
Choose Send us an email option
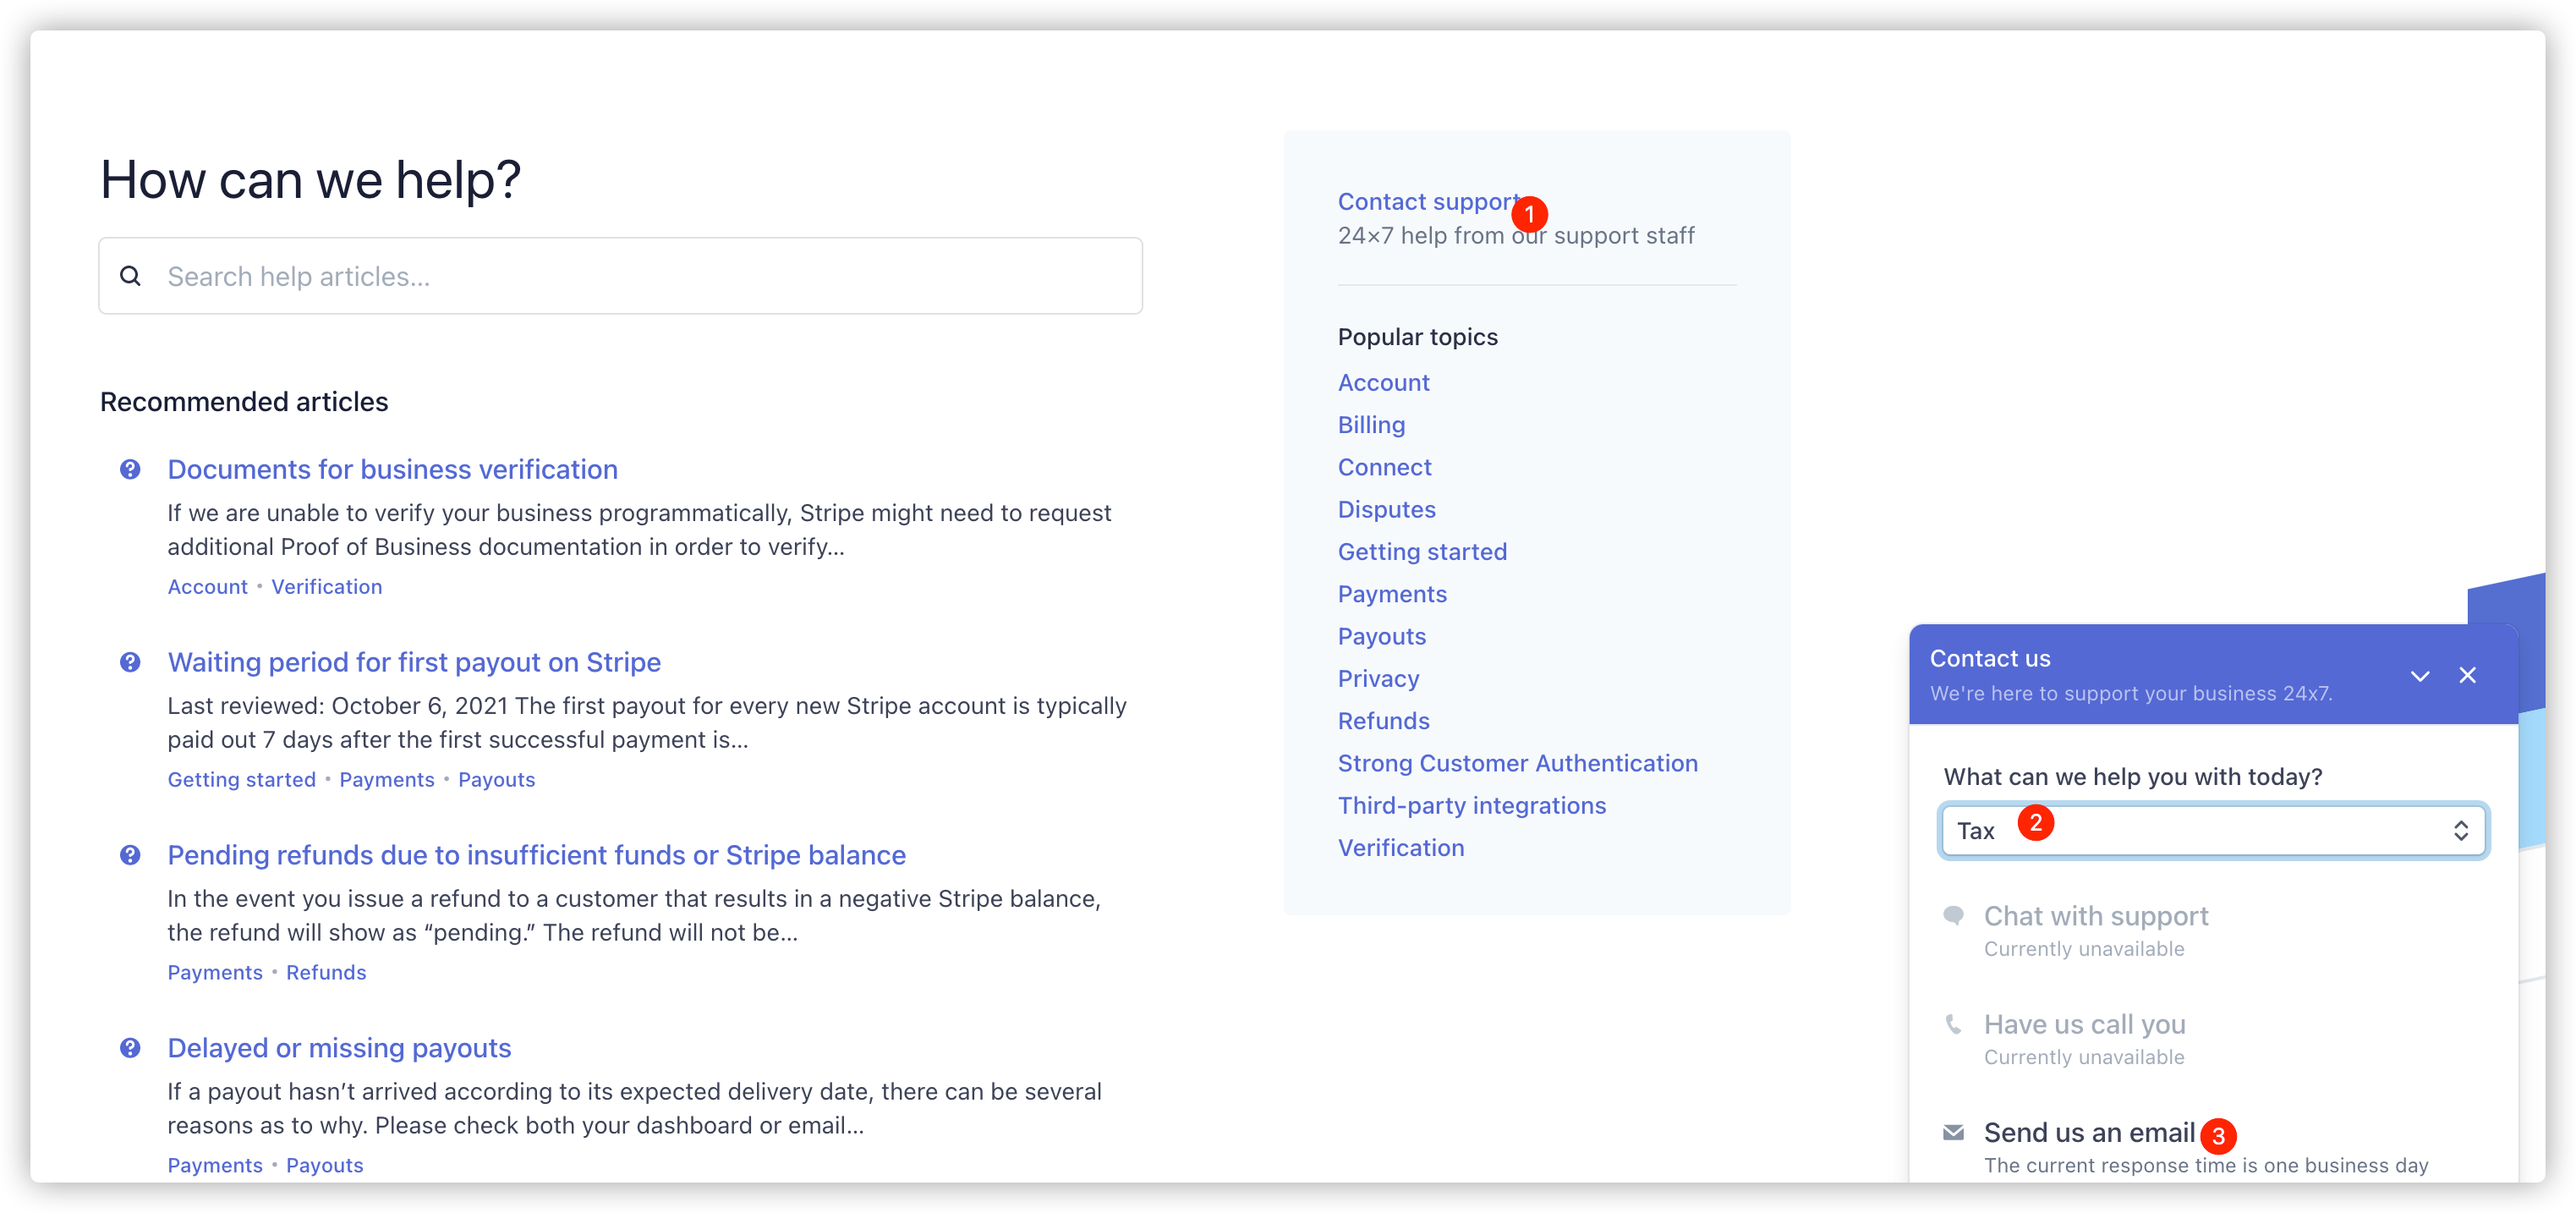(x=2089, y=1133)
